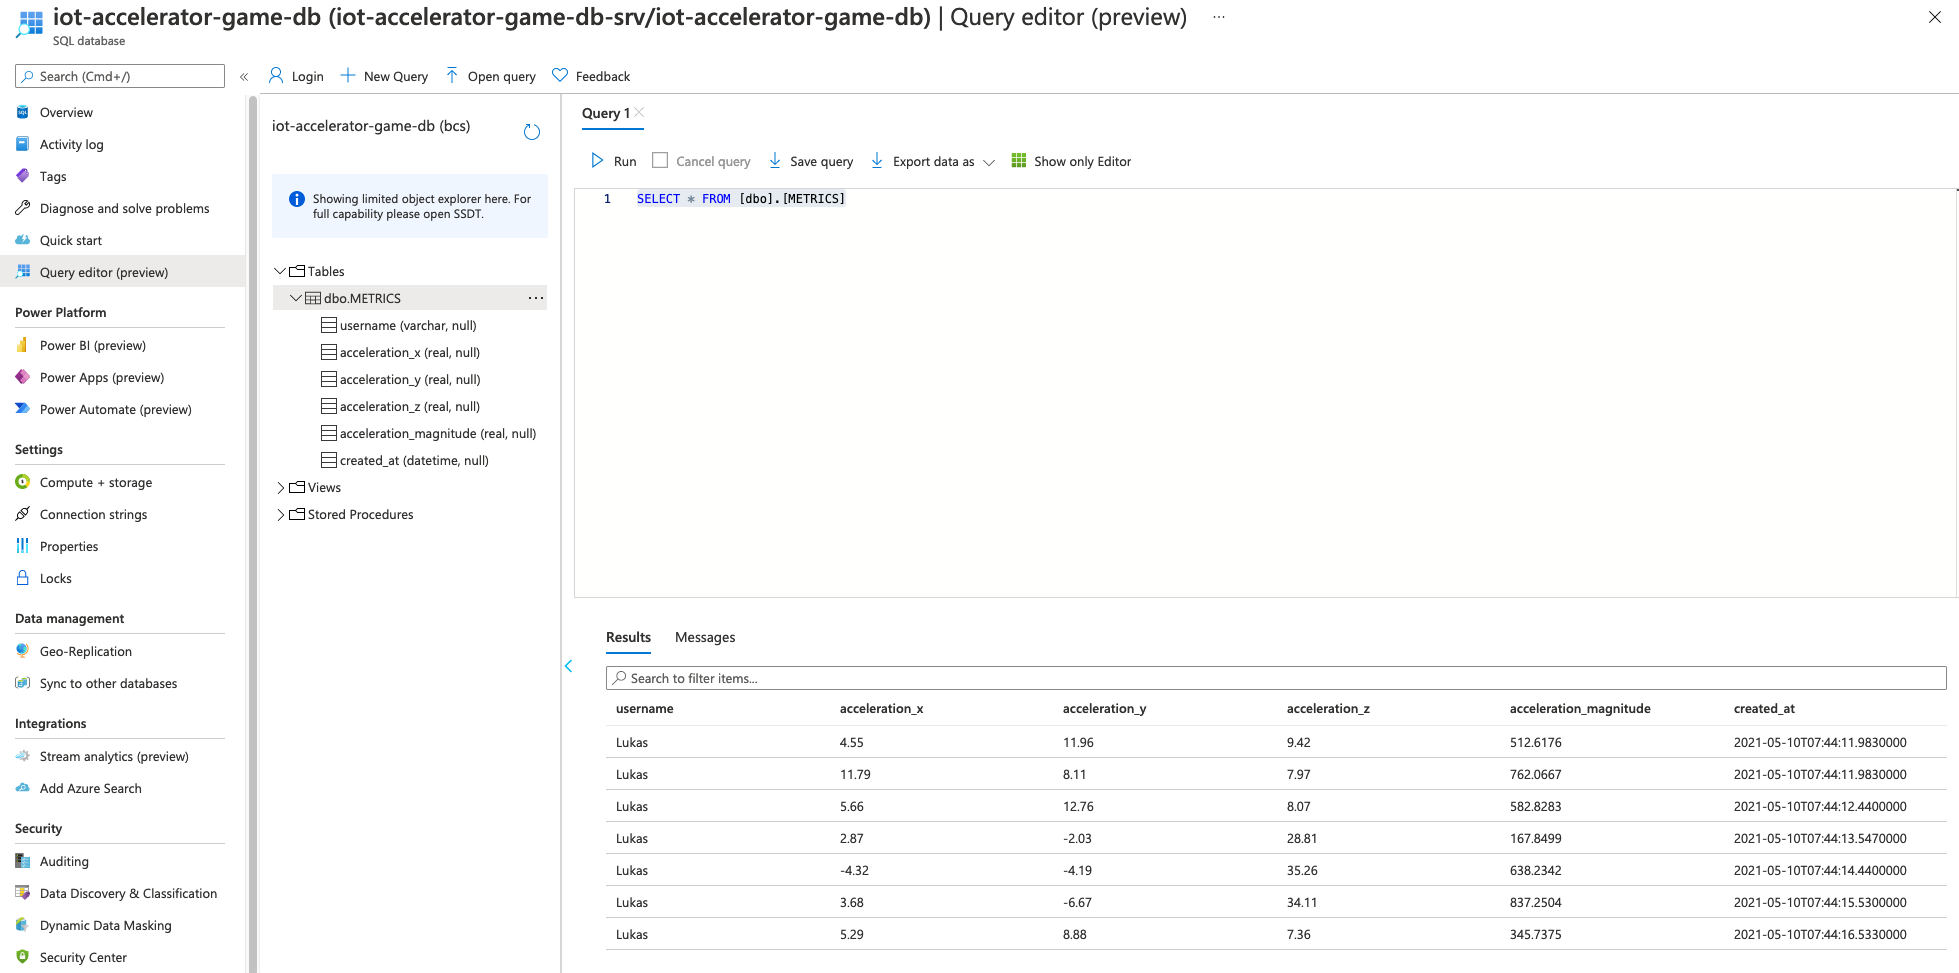The width and height of the screenshot is (1959, 973).
Task: Click the New Query button
Action: click(x=385, y=76)
